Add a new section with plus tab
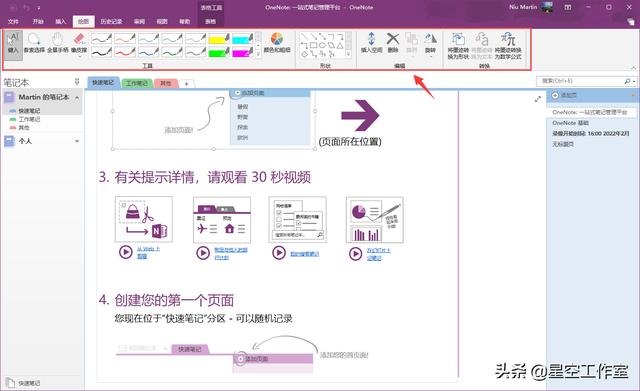The image size is (640, 391). (187, 83)
